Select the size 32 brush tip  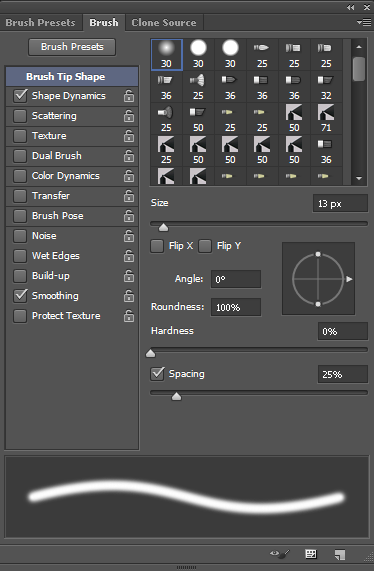point(326,87)
